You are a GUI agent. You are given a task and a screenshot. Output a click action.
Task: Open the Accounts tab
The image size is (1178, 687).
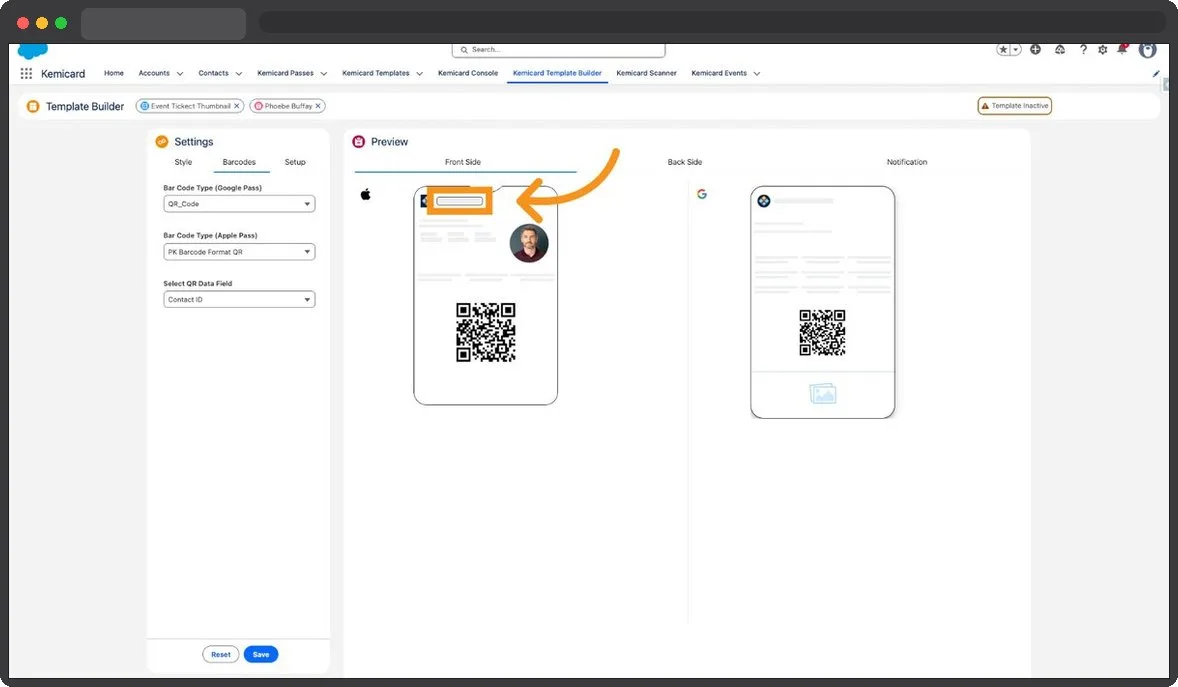pyautogui.click(x=154, y=73)
